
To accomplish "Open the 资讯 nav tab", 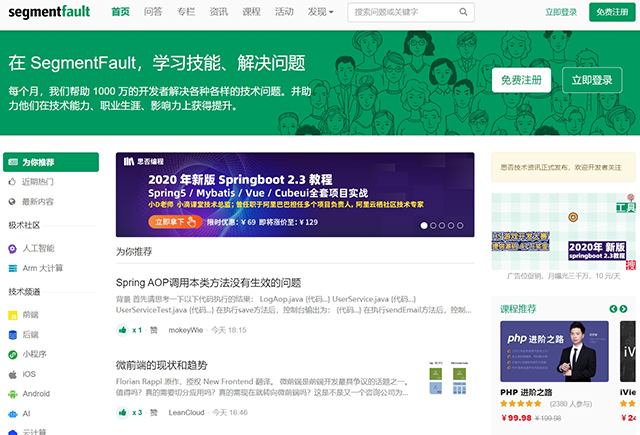I will 218,12.
